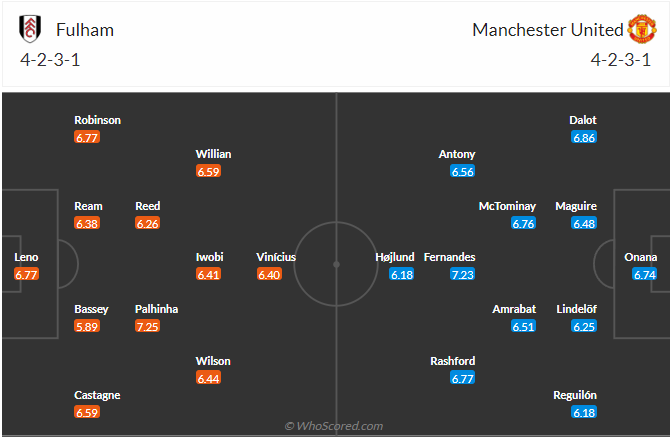
Task: Select Højlund on the pitch
Action: click(x=394, y=257)
